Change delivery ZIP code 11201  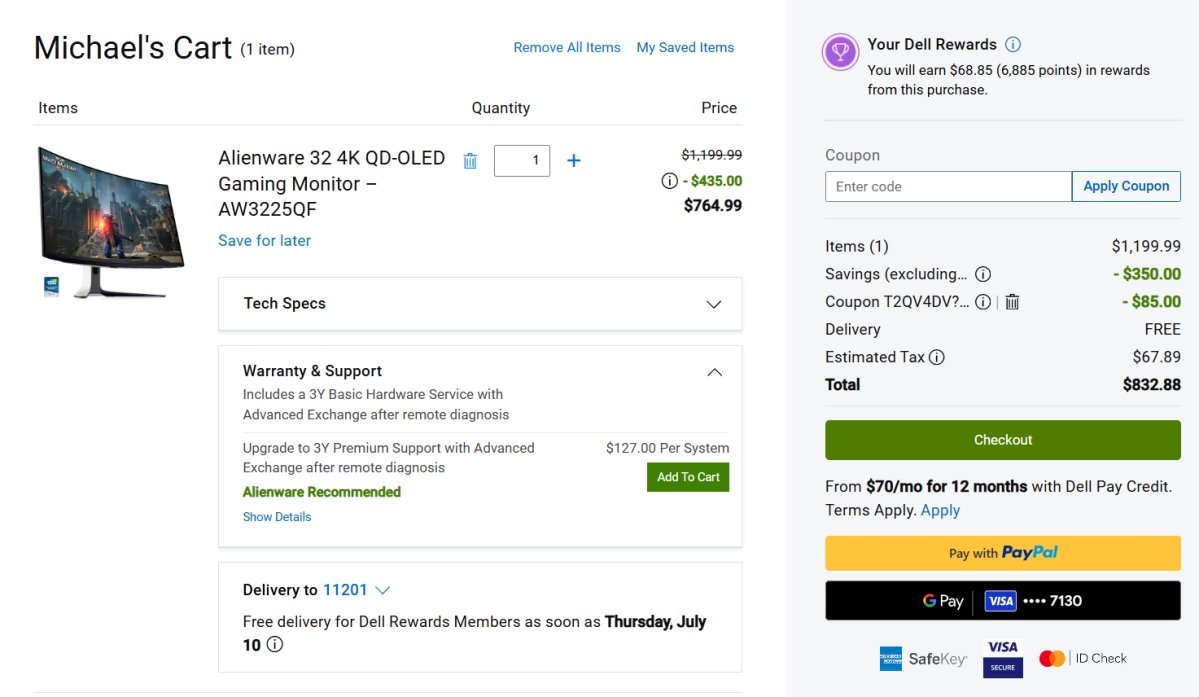(x=356, y=590)
